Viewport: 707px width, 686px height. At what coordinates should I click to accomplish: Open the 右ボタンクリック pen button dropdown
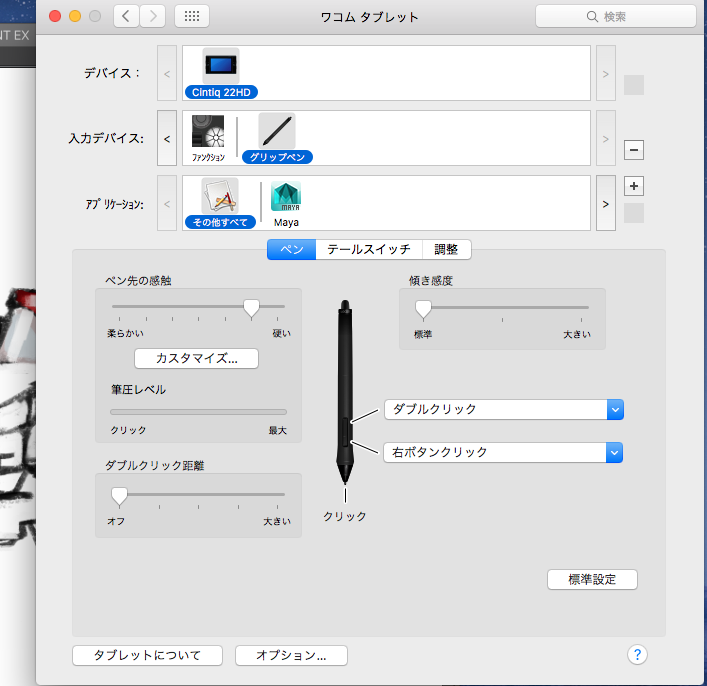[x=615, y=452]
